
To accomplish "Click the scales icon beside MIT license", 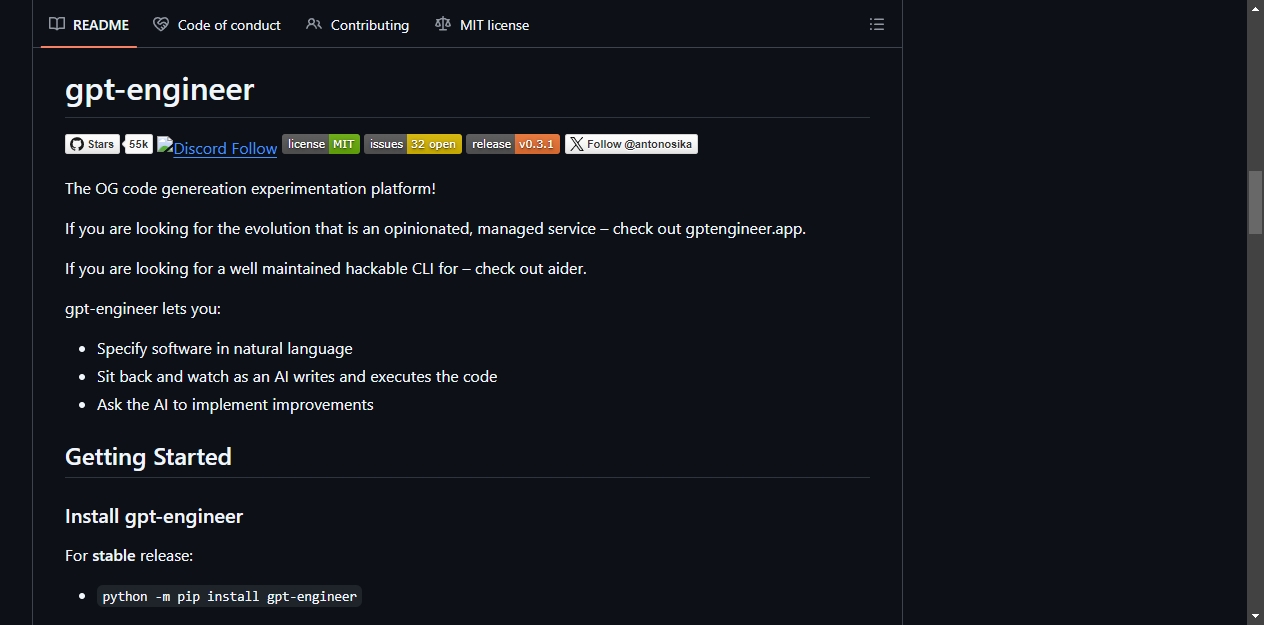I will (x=443, y=24).
